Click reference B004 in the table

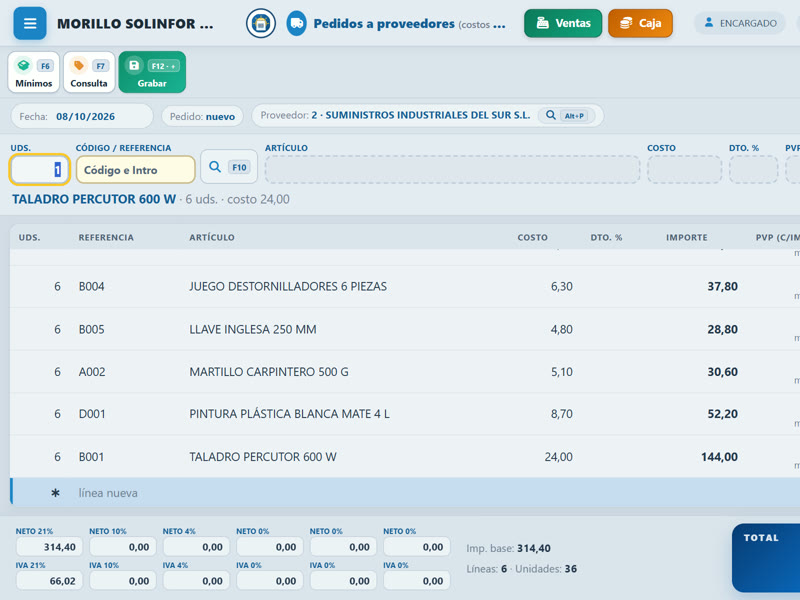[91, 286]
